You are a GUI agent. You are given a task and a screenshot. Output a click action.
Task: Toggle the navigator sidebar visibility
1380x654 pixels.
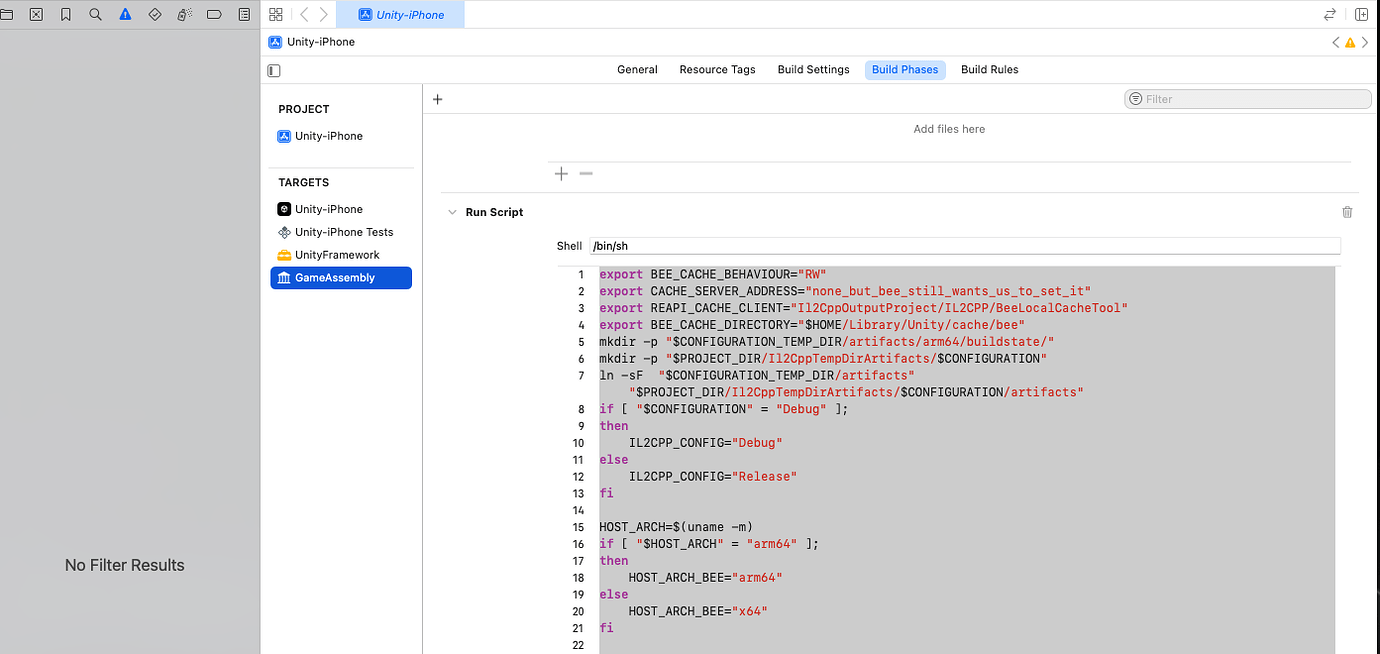272,70
